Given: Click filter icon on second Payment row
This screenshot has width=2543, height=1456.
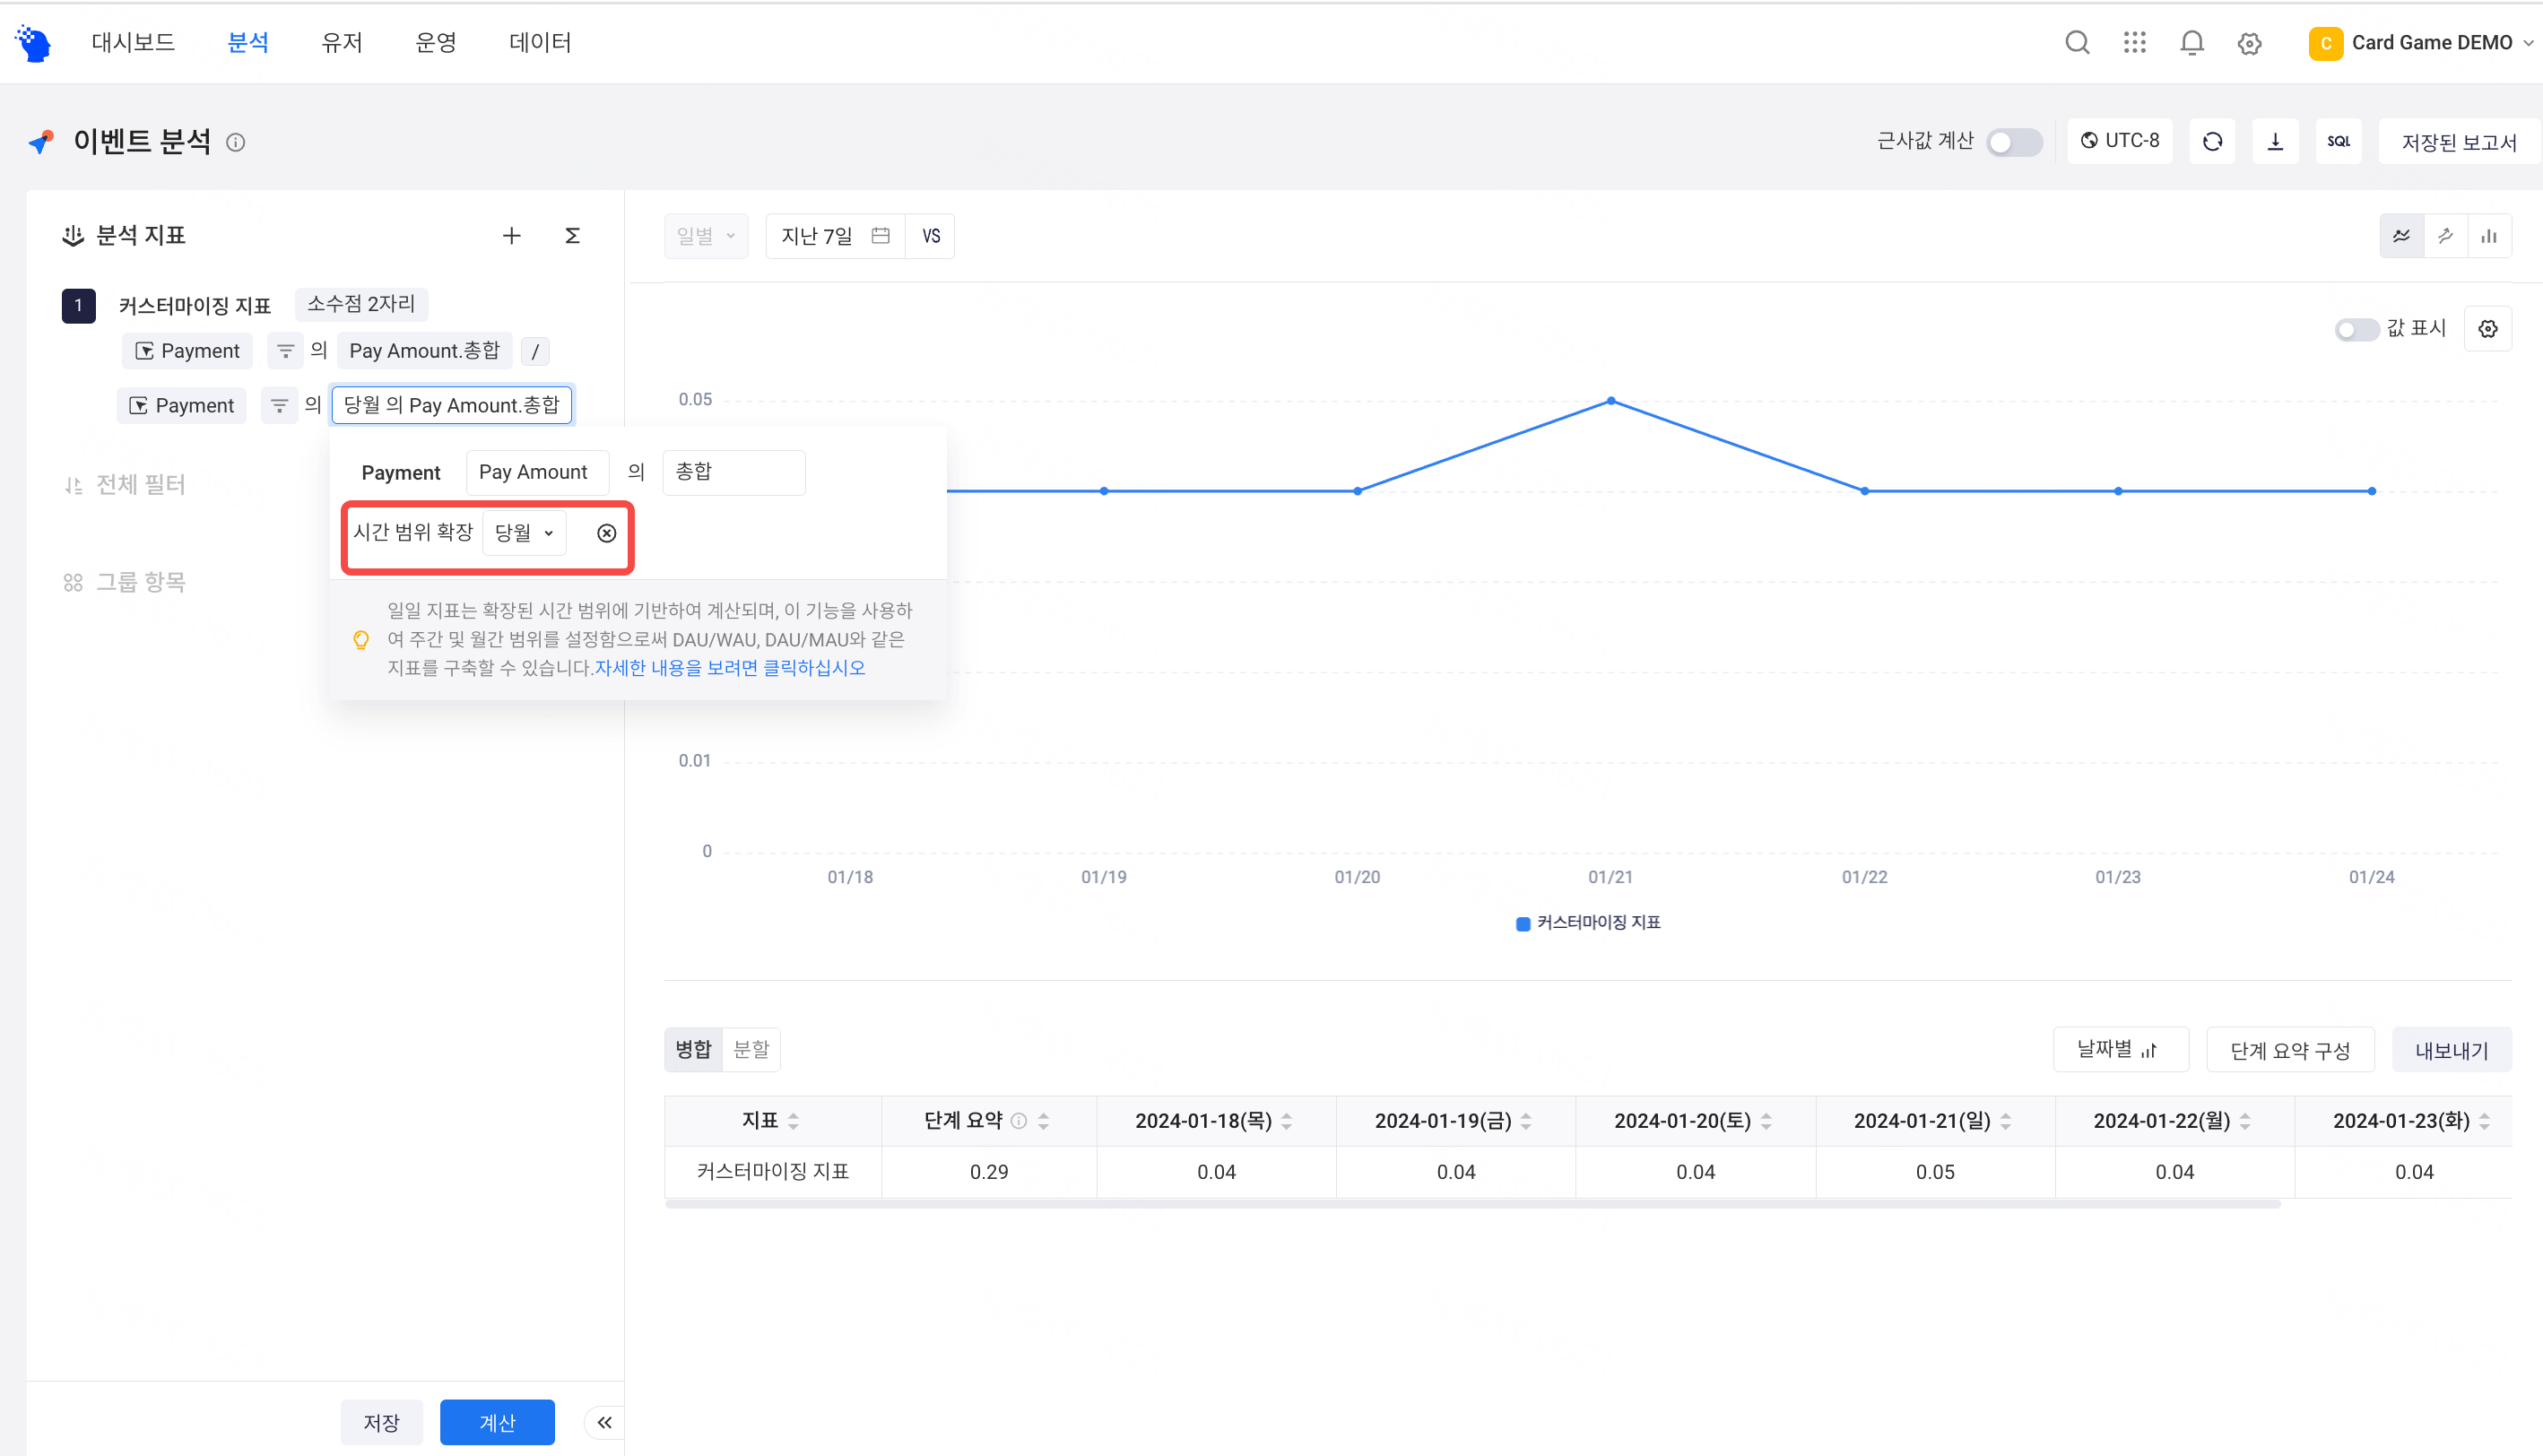Looking at the screenshot, I should pos(279,405).
